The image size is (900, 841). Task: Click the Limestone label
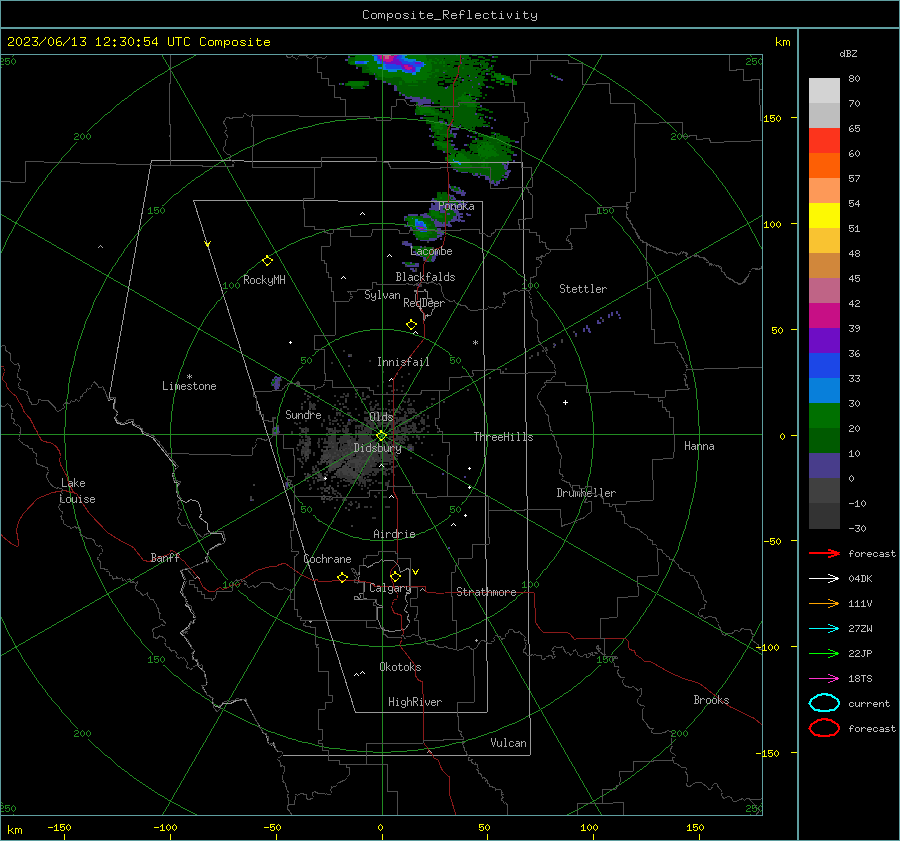[189, 386]
